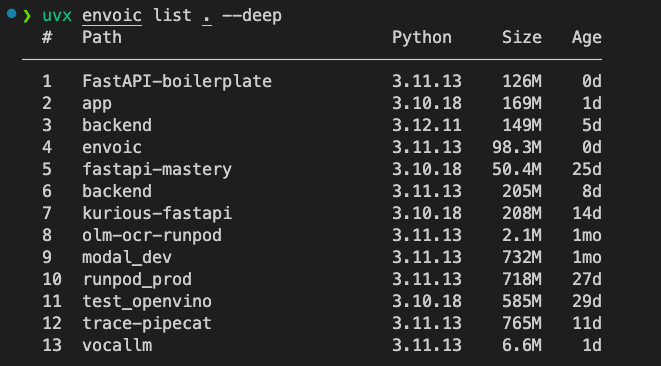
Task: Click the underlined envoic command word
Action: [112, 16]
